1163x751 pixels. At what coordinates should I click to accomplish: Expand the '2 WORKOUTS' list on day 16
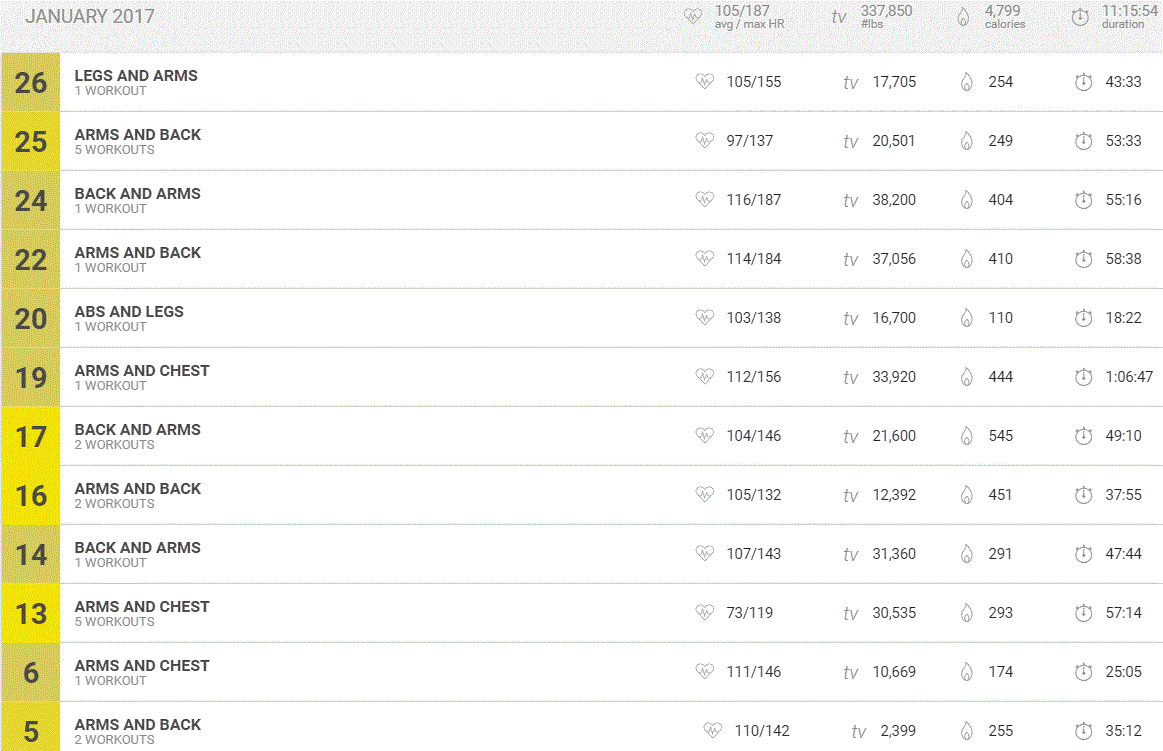point(114,504)
